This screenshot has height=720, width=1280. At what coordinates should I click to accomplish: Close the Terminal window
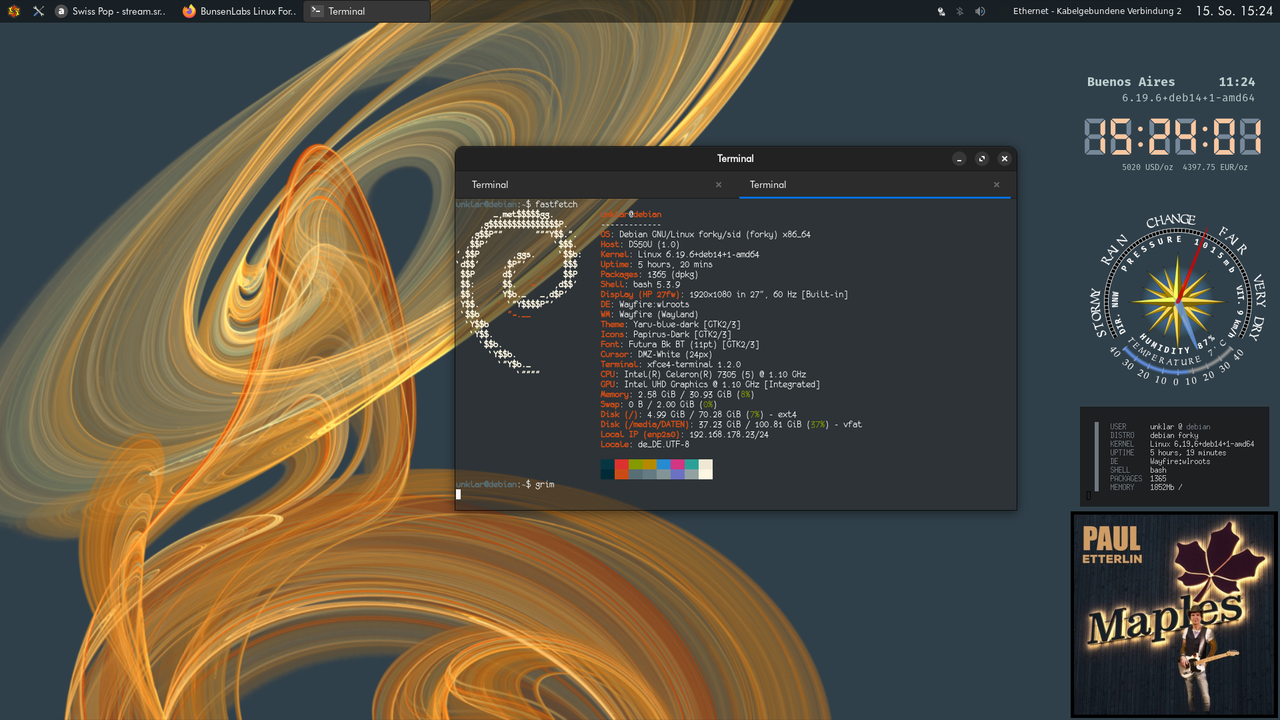[1005, 159]
